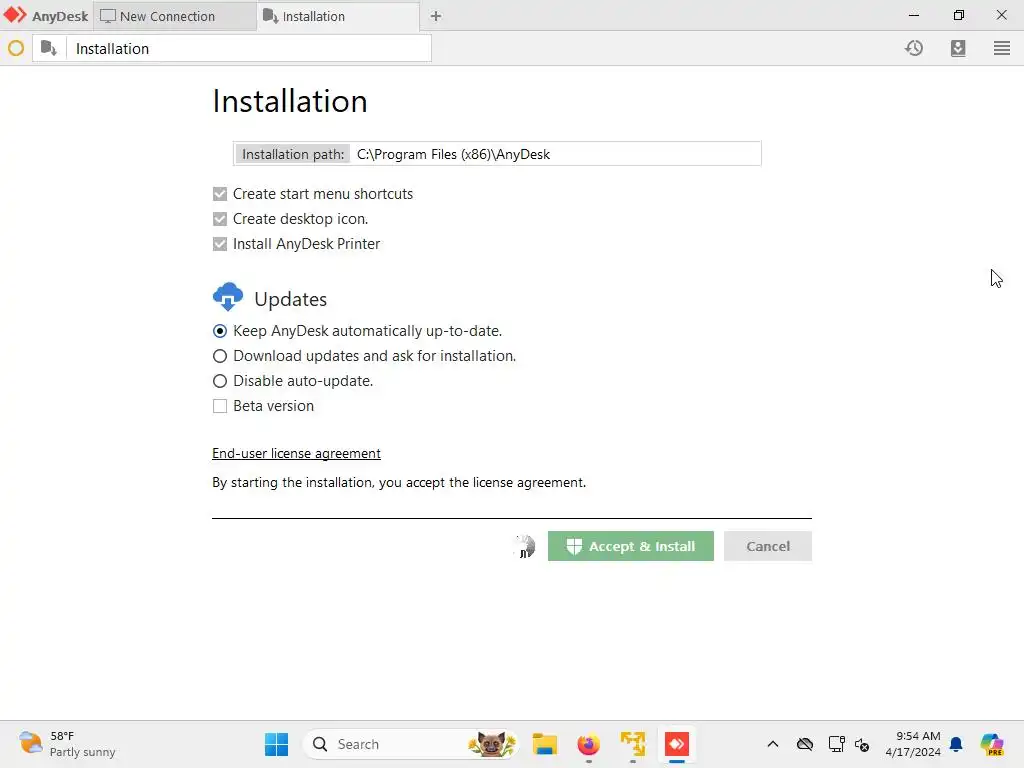
Task: Open weather widget showing 58°F
Action: pyautogui.click(x=67, y=744)
